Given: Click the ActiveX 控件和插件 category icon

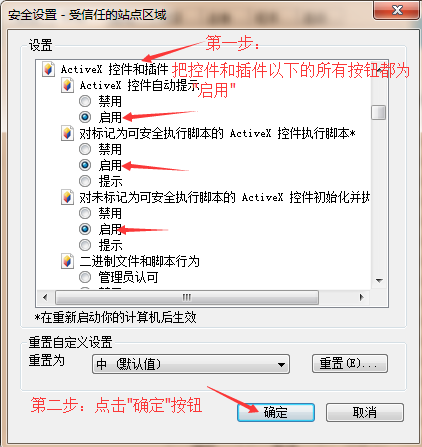Looking at the screenshot, I should pyautogui.click(x=48, y=69).
